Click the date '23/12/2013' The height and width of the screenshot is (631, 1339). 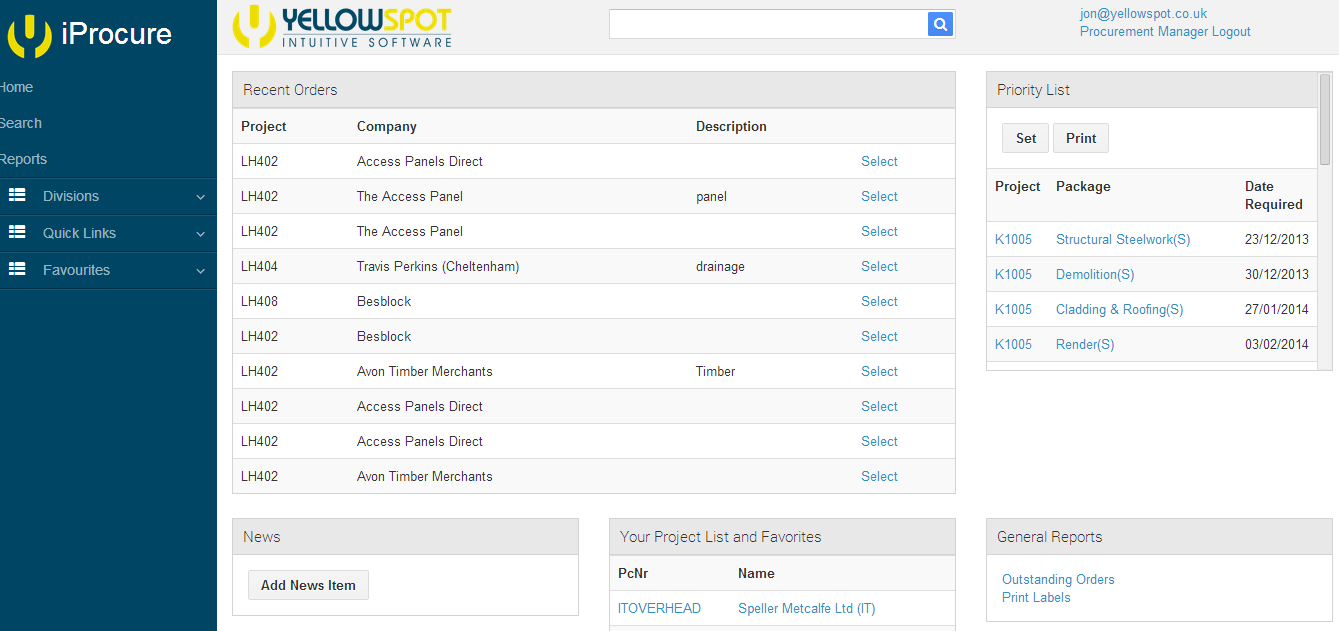(x=1276, y=239)
